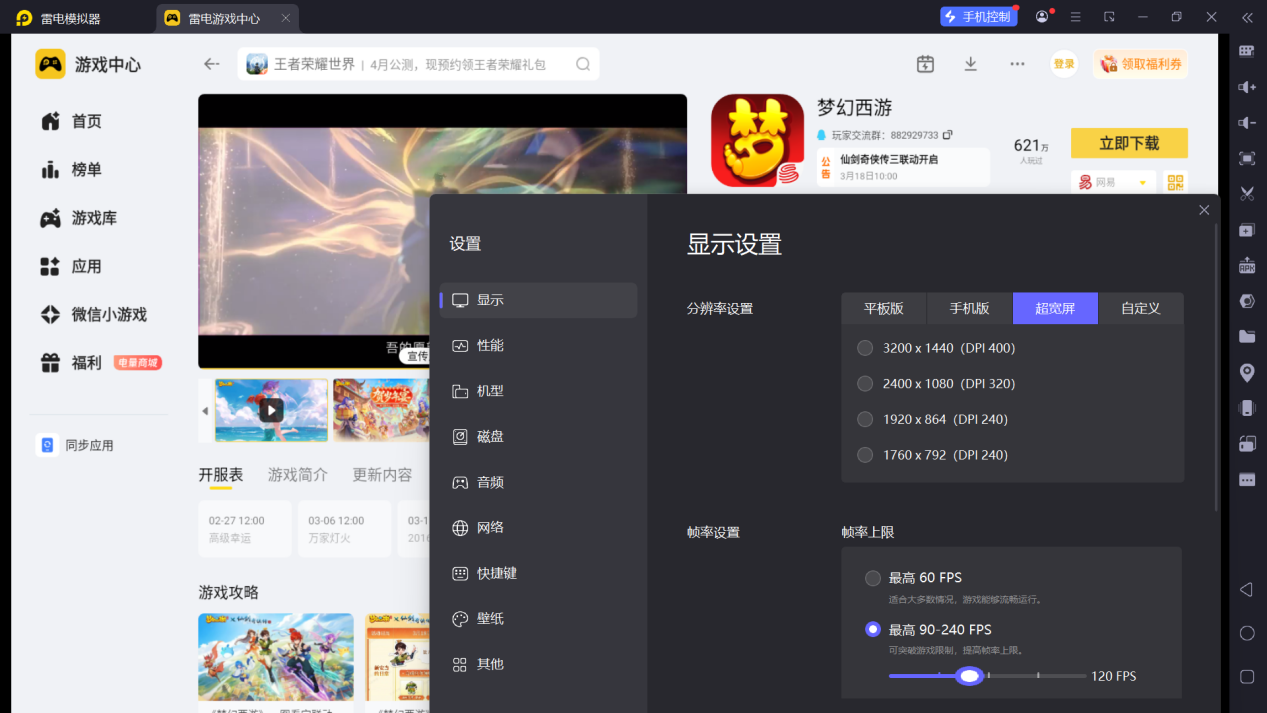Play the video thumbnail below the banner
The width and height of the screenshot is (1267, 713).
271,410
